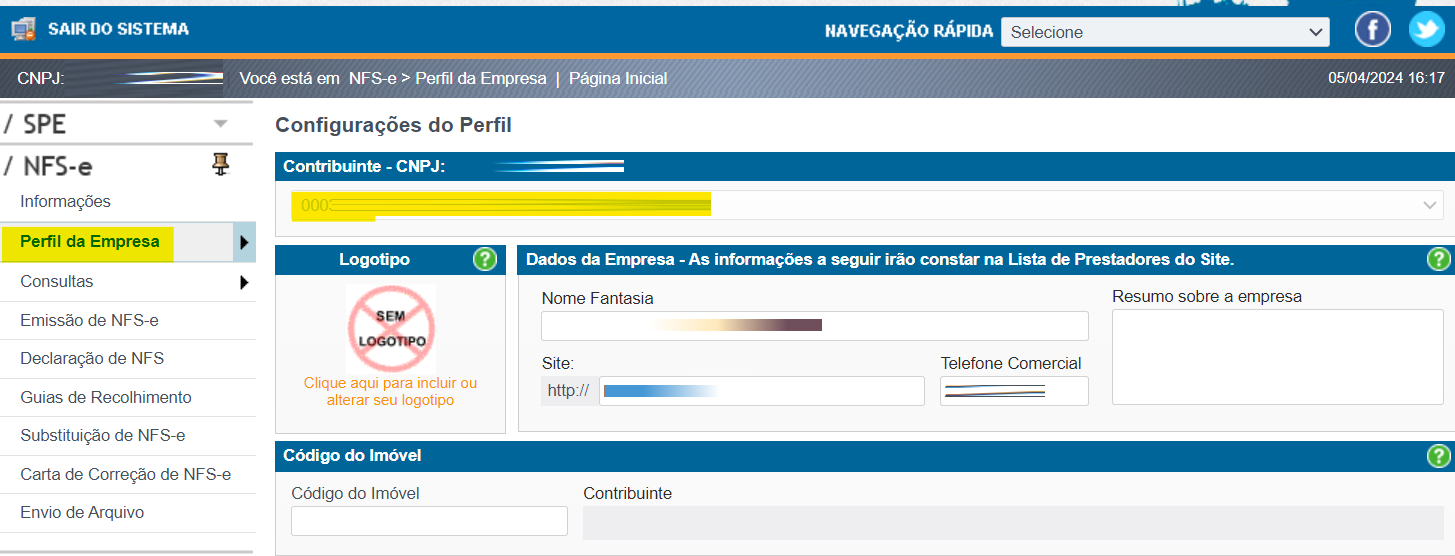Select Perfil da Empresa in the sidebar
The image size is (1455, 556).
point(89,242)
